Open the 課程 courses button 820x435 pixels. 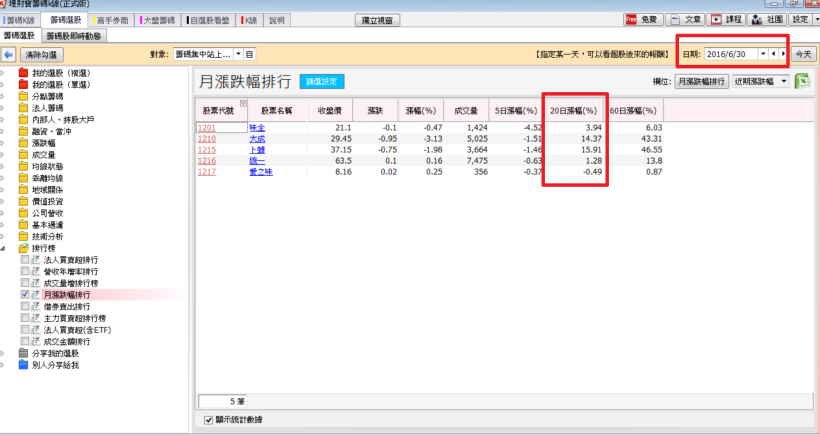point(727,19)
